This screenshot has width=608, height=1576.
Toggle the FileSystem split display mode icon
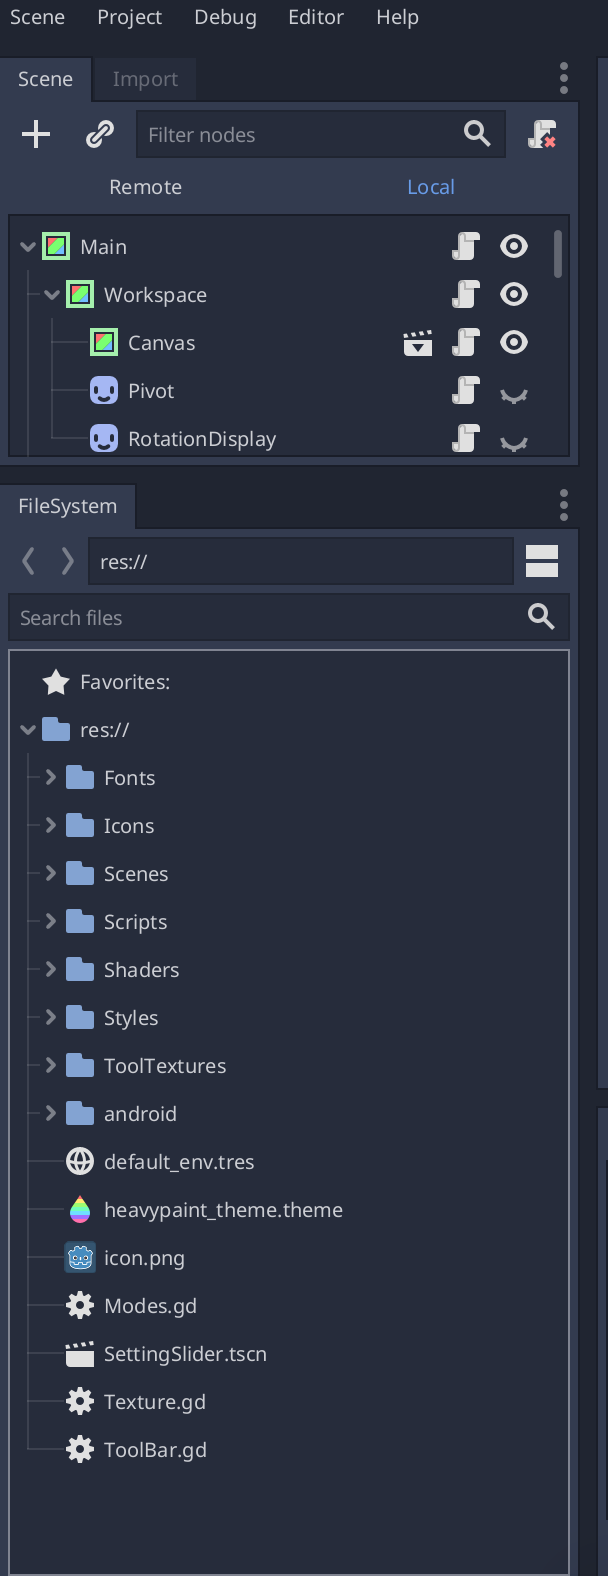tap(541, 561)
